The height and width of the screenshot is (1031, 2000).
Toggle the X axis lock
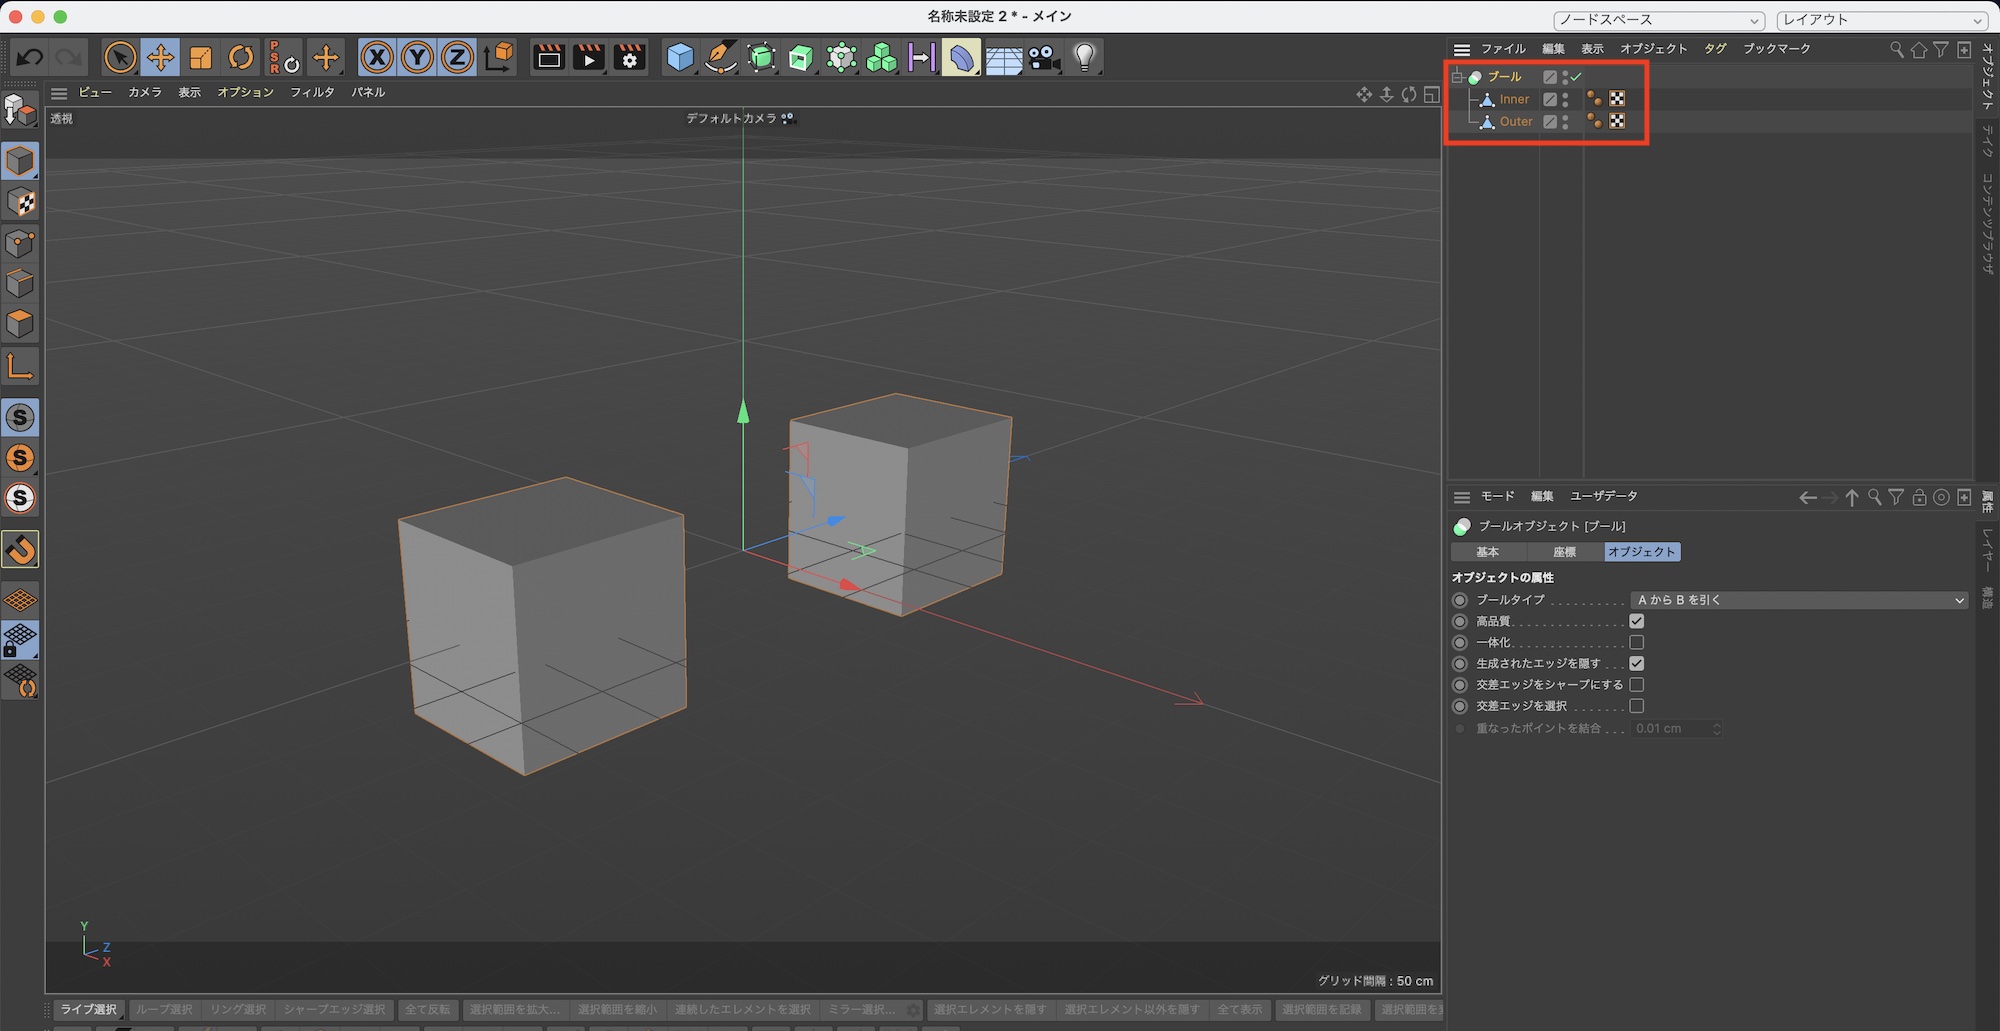(377, 58)
